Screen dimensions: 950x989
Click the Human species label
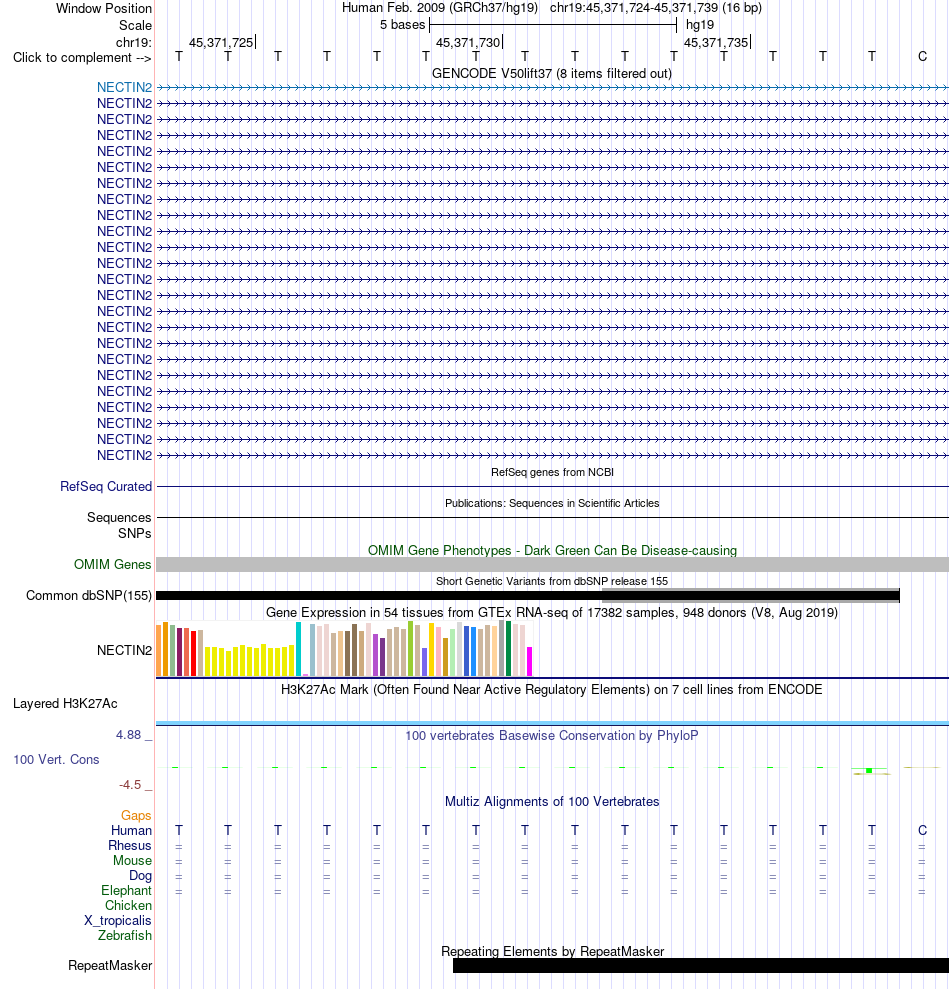(x=131, y=830)
